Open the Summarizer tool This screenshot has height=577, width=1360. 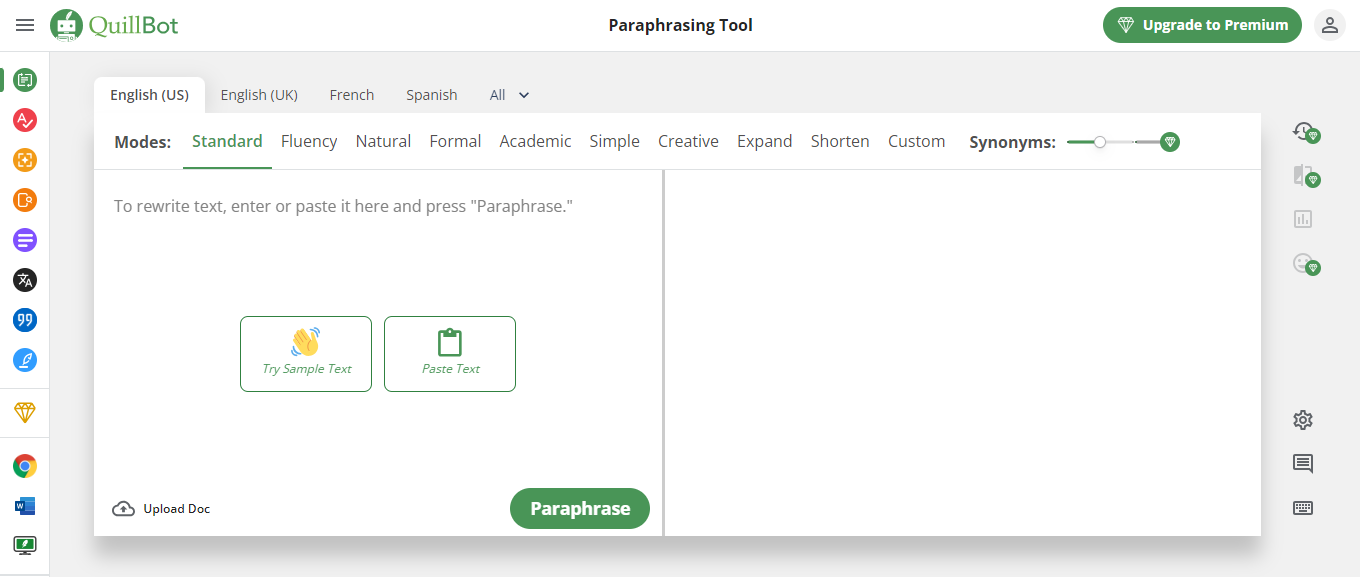click(24, 239)
